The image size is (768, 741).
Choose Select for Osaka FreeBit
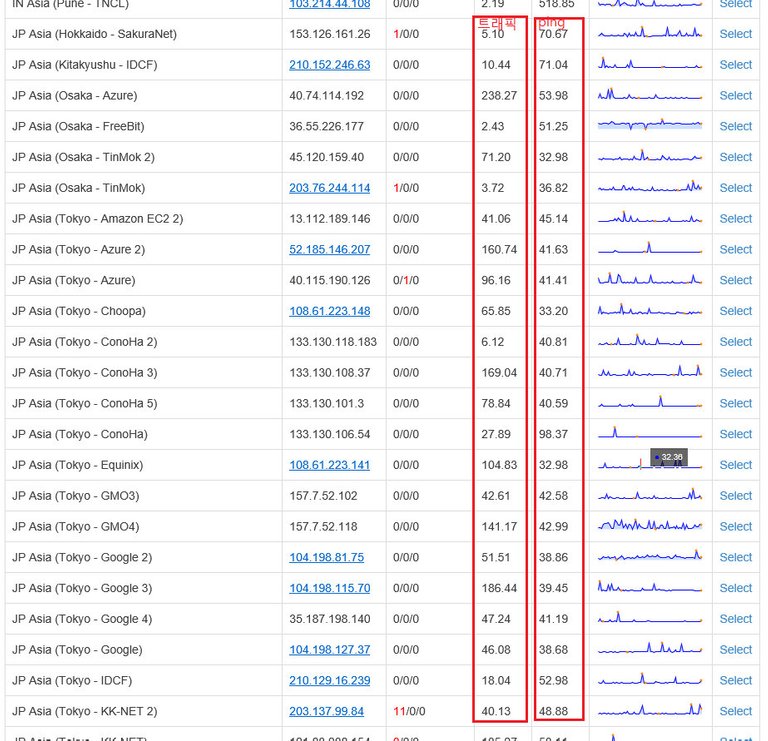click(735, 127)
